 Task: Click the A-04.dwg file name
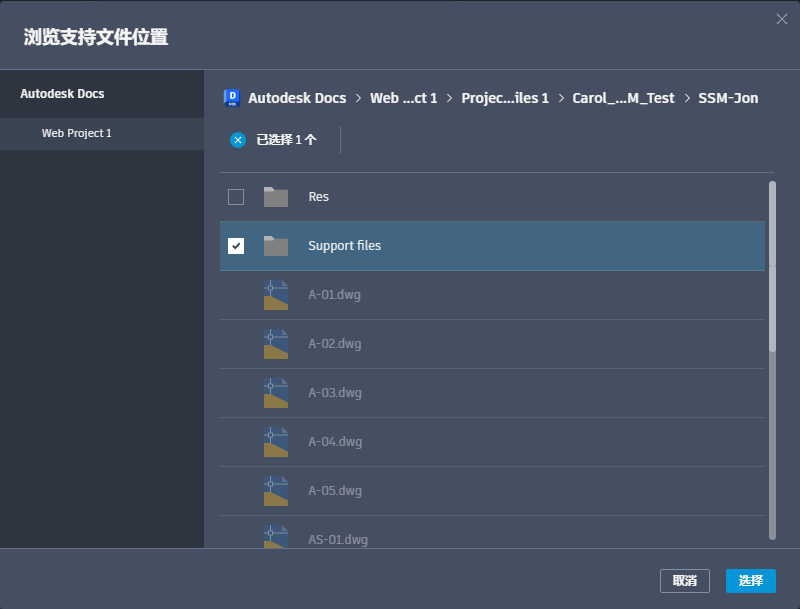pos(335,442)
